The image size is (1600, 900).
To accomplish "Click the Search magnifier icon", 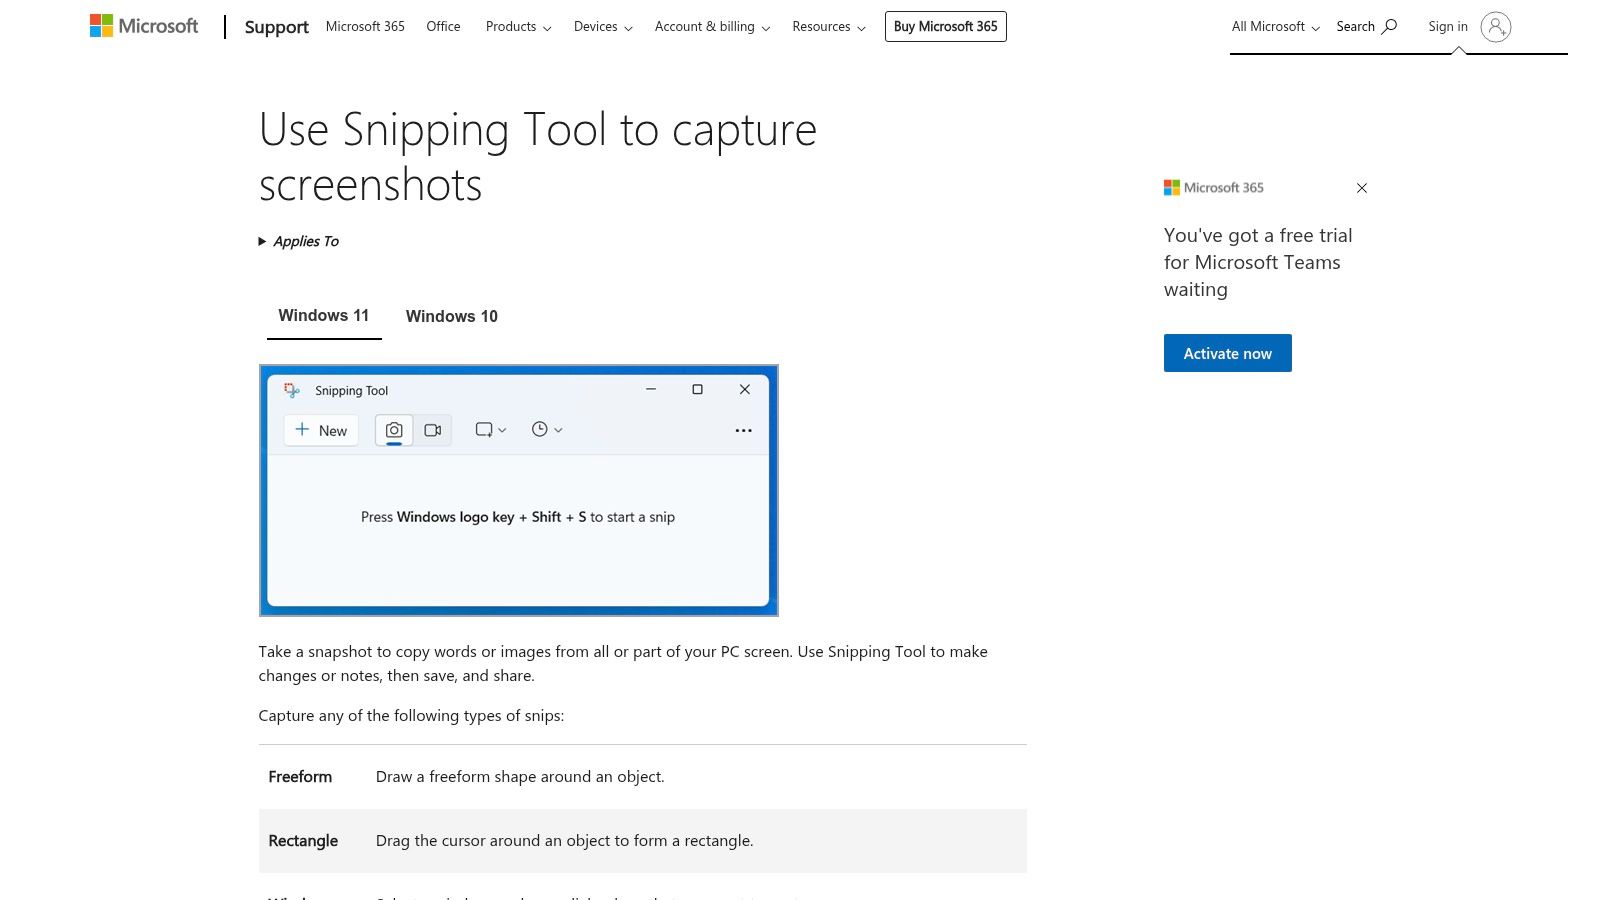I will (1389, 27).
